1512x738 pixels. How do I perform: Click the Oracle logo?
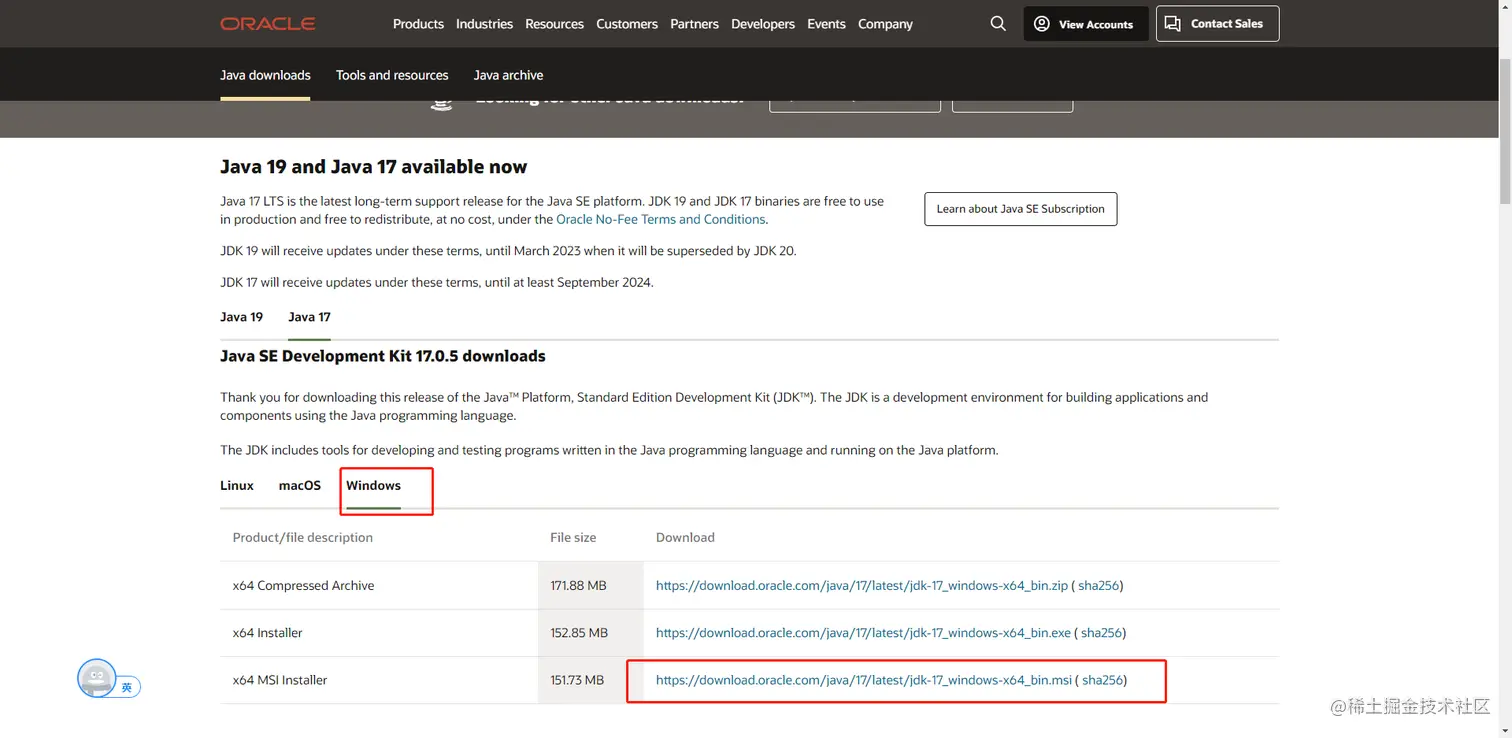tap(268, 24)
